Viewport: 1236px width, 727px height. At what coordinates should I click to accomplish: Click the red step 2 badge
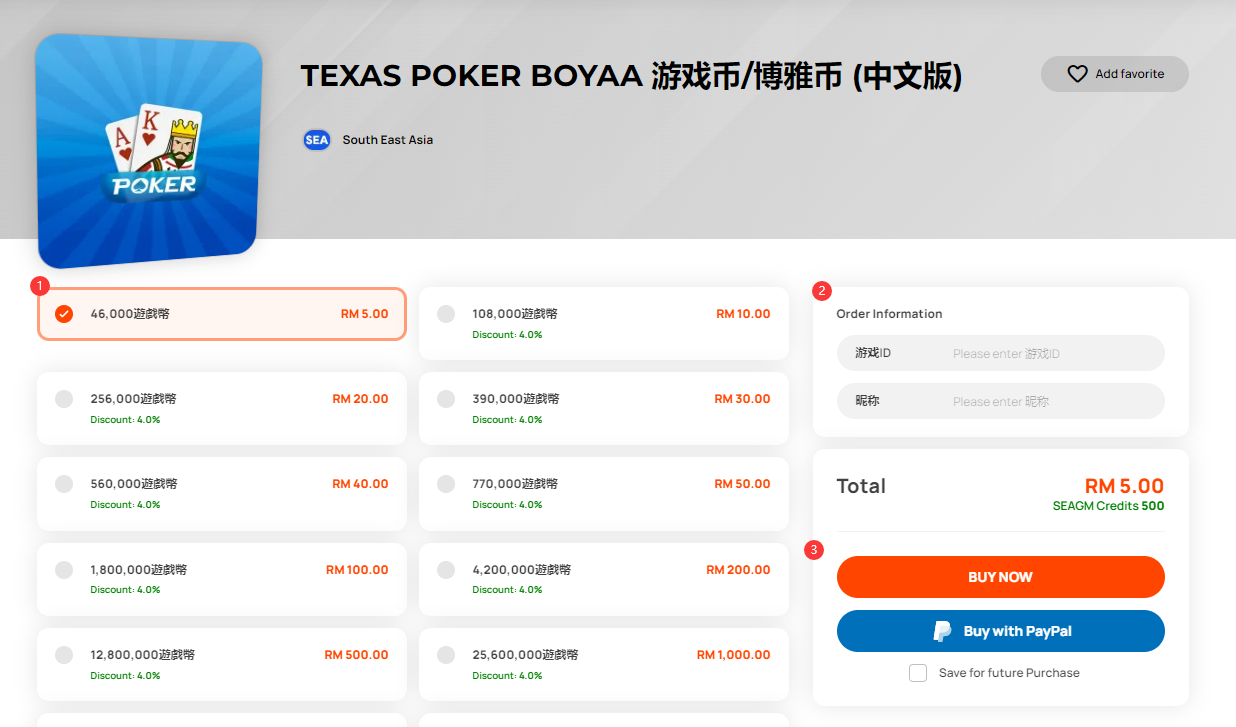coord(822,291)
